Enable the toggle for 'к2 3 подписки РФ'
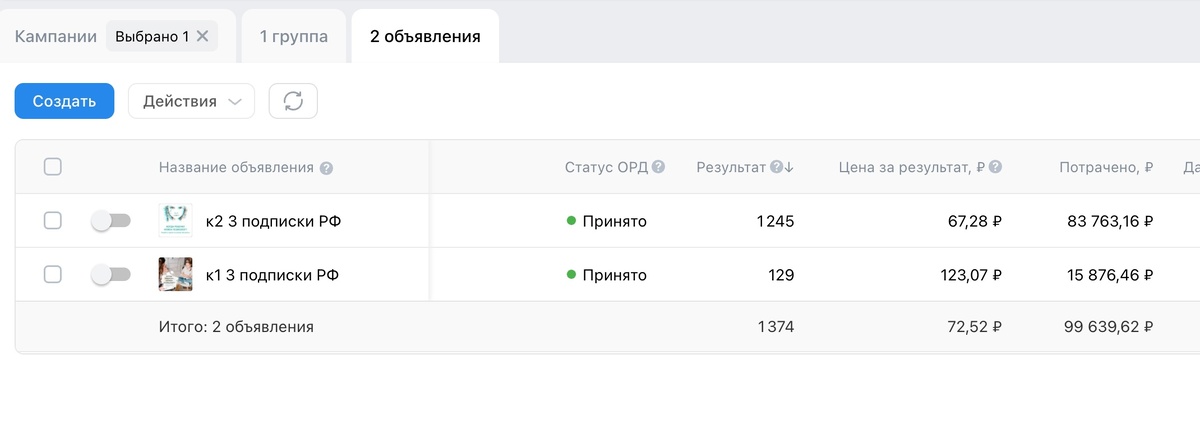Viewport: 1200px width, 424px height. click(x=110, y=221)
